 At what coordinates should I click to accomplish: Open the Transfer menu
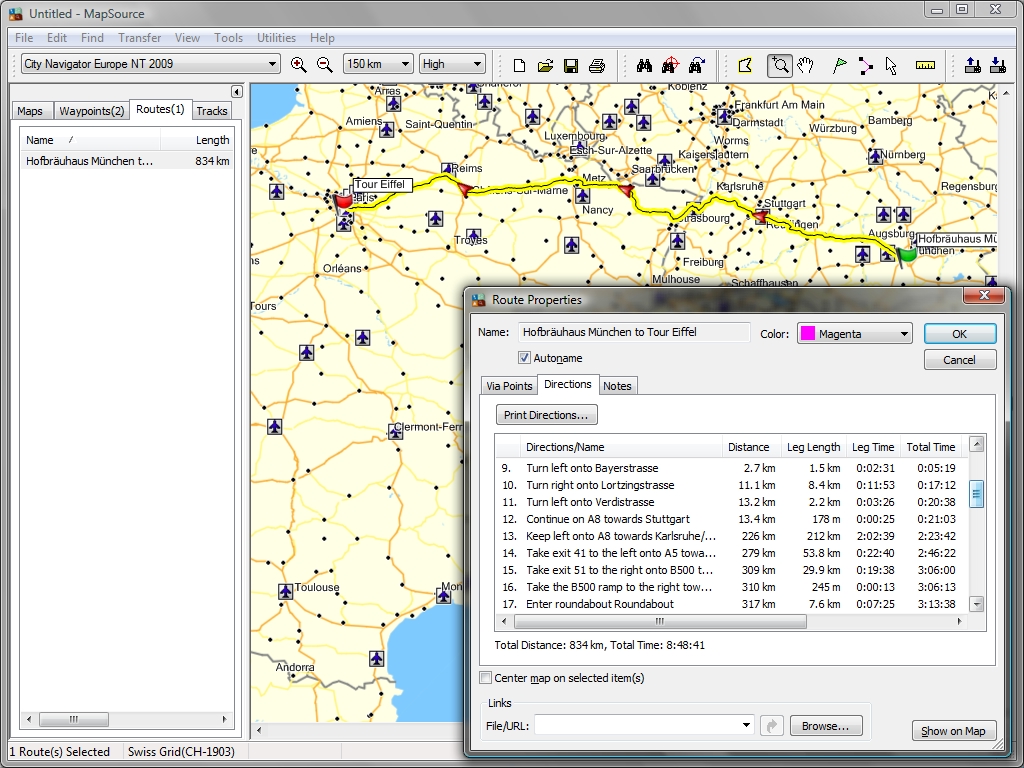coord(139,38)
